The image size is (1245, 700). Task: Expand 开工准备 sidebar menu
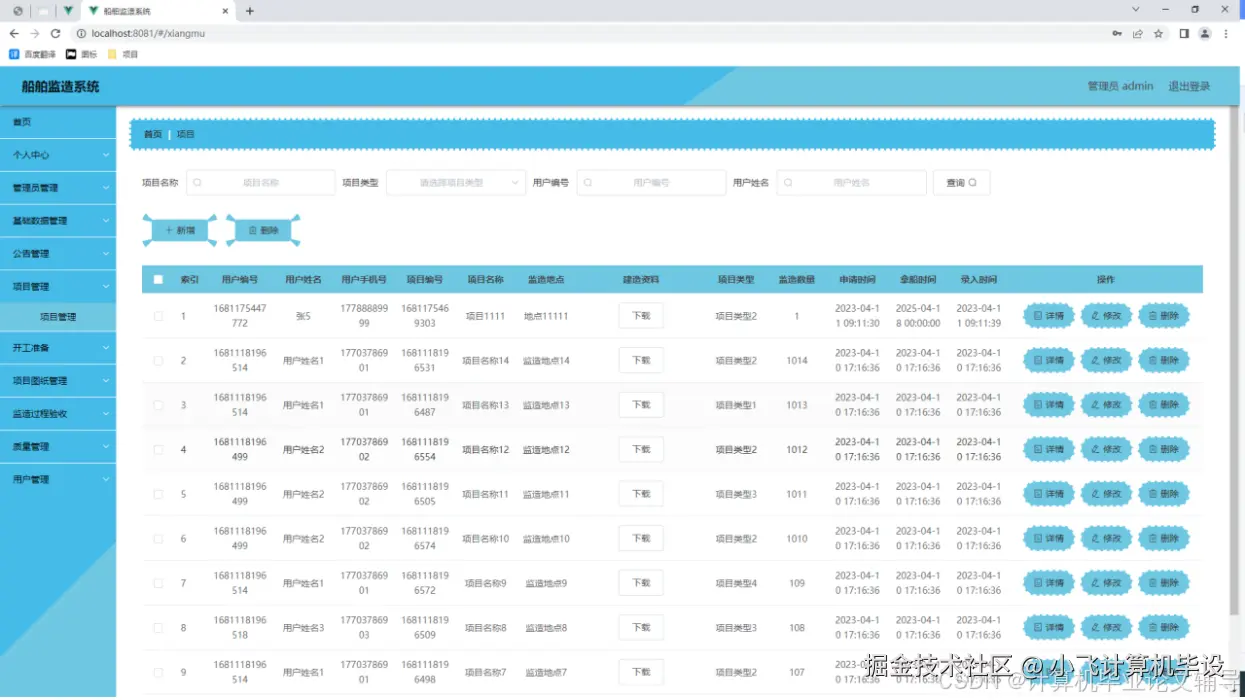(58, 348)
